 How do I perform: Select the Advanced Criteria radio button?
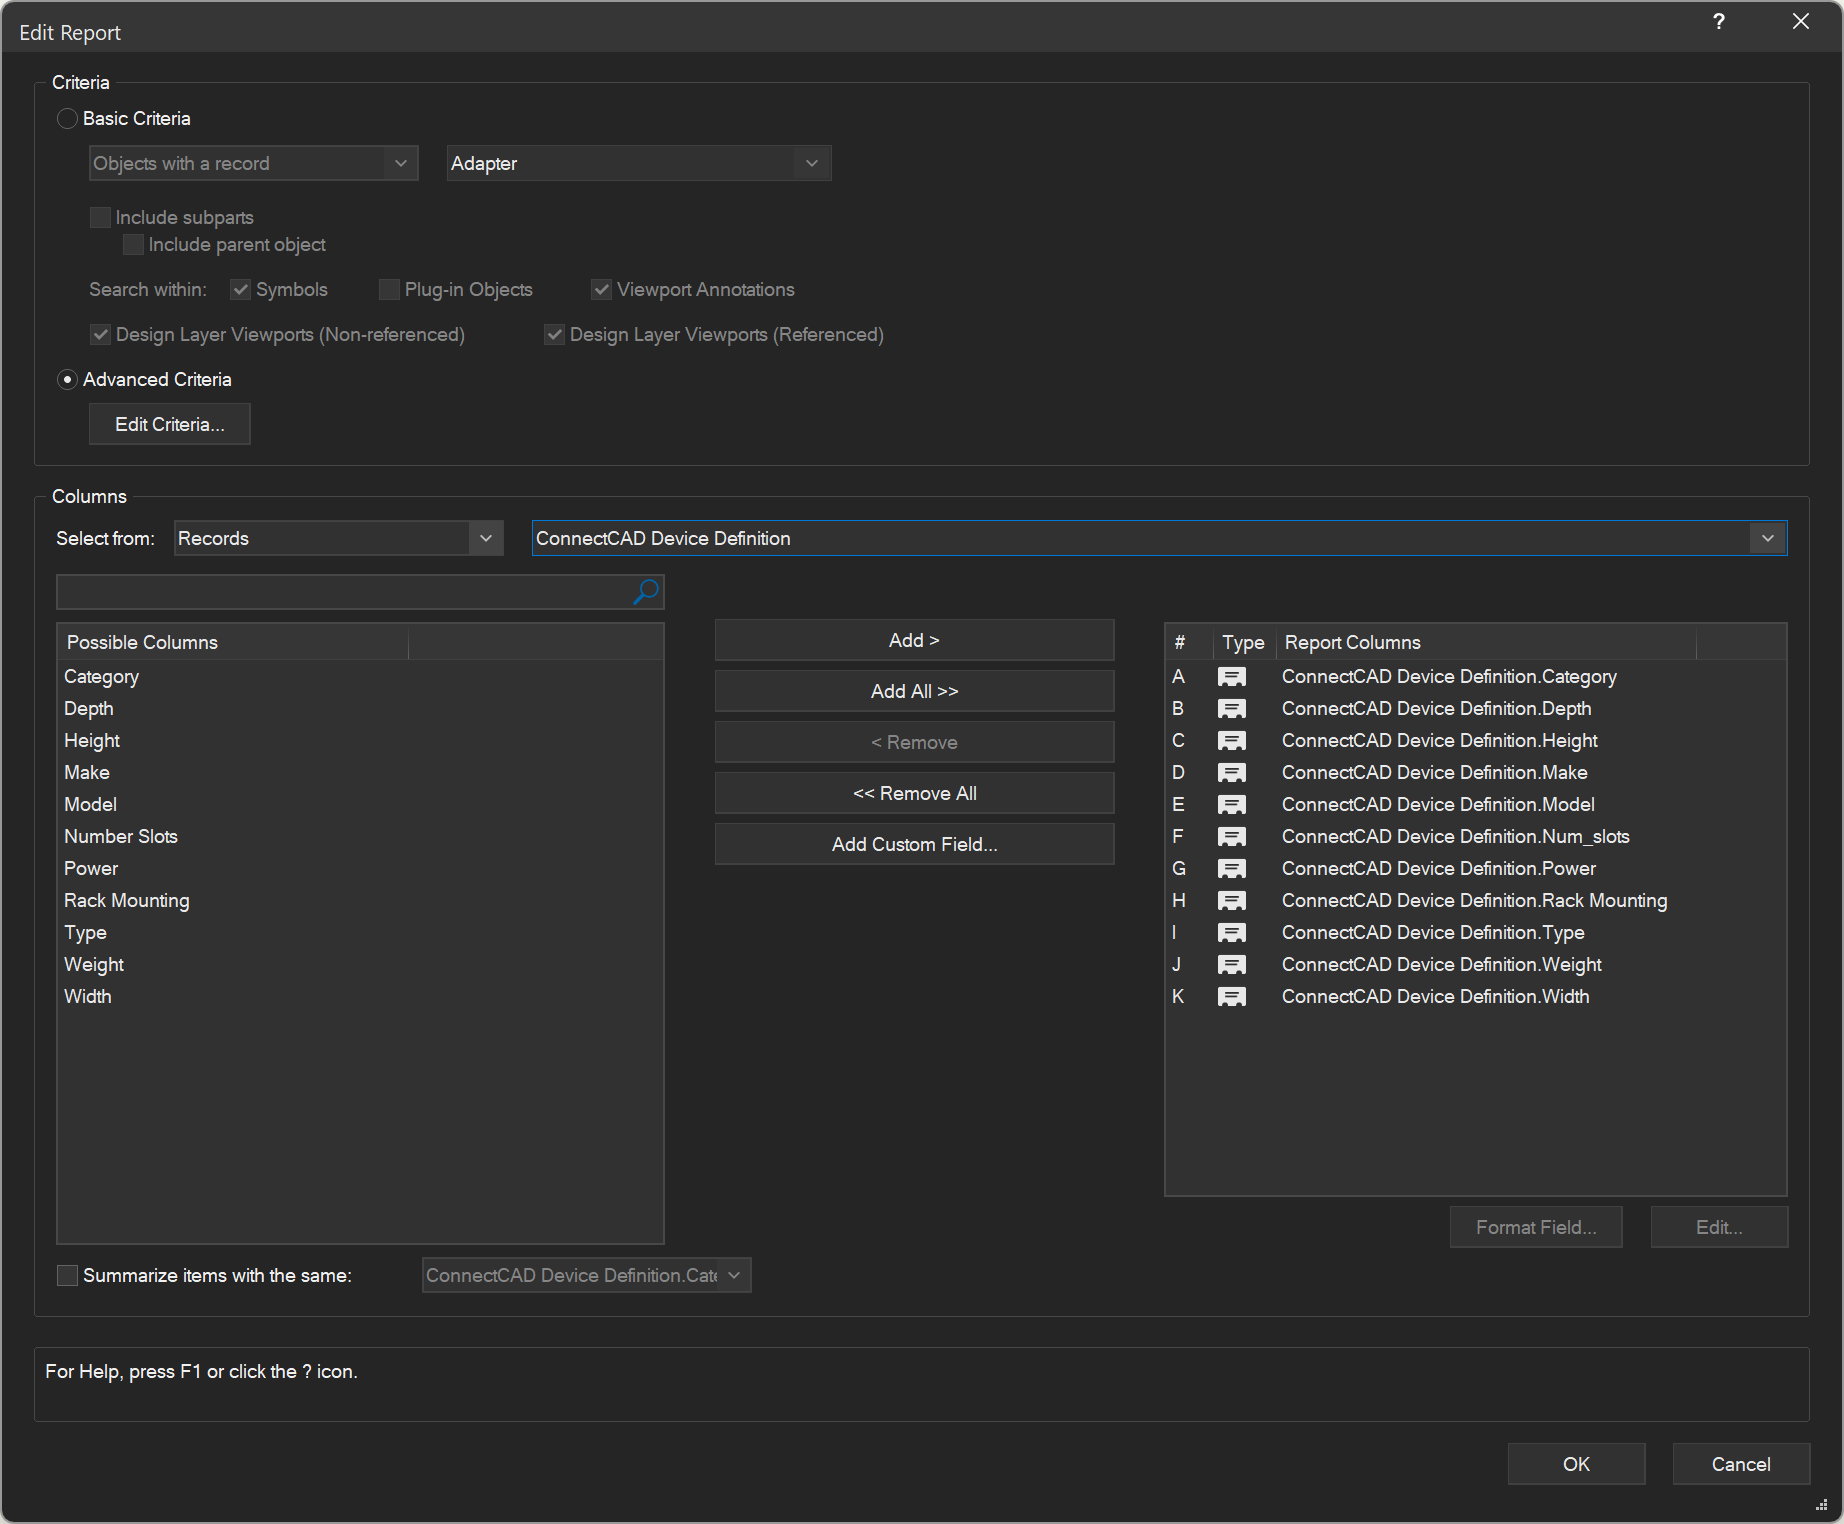pos(68,380)
